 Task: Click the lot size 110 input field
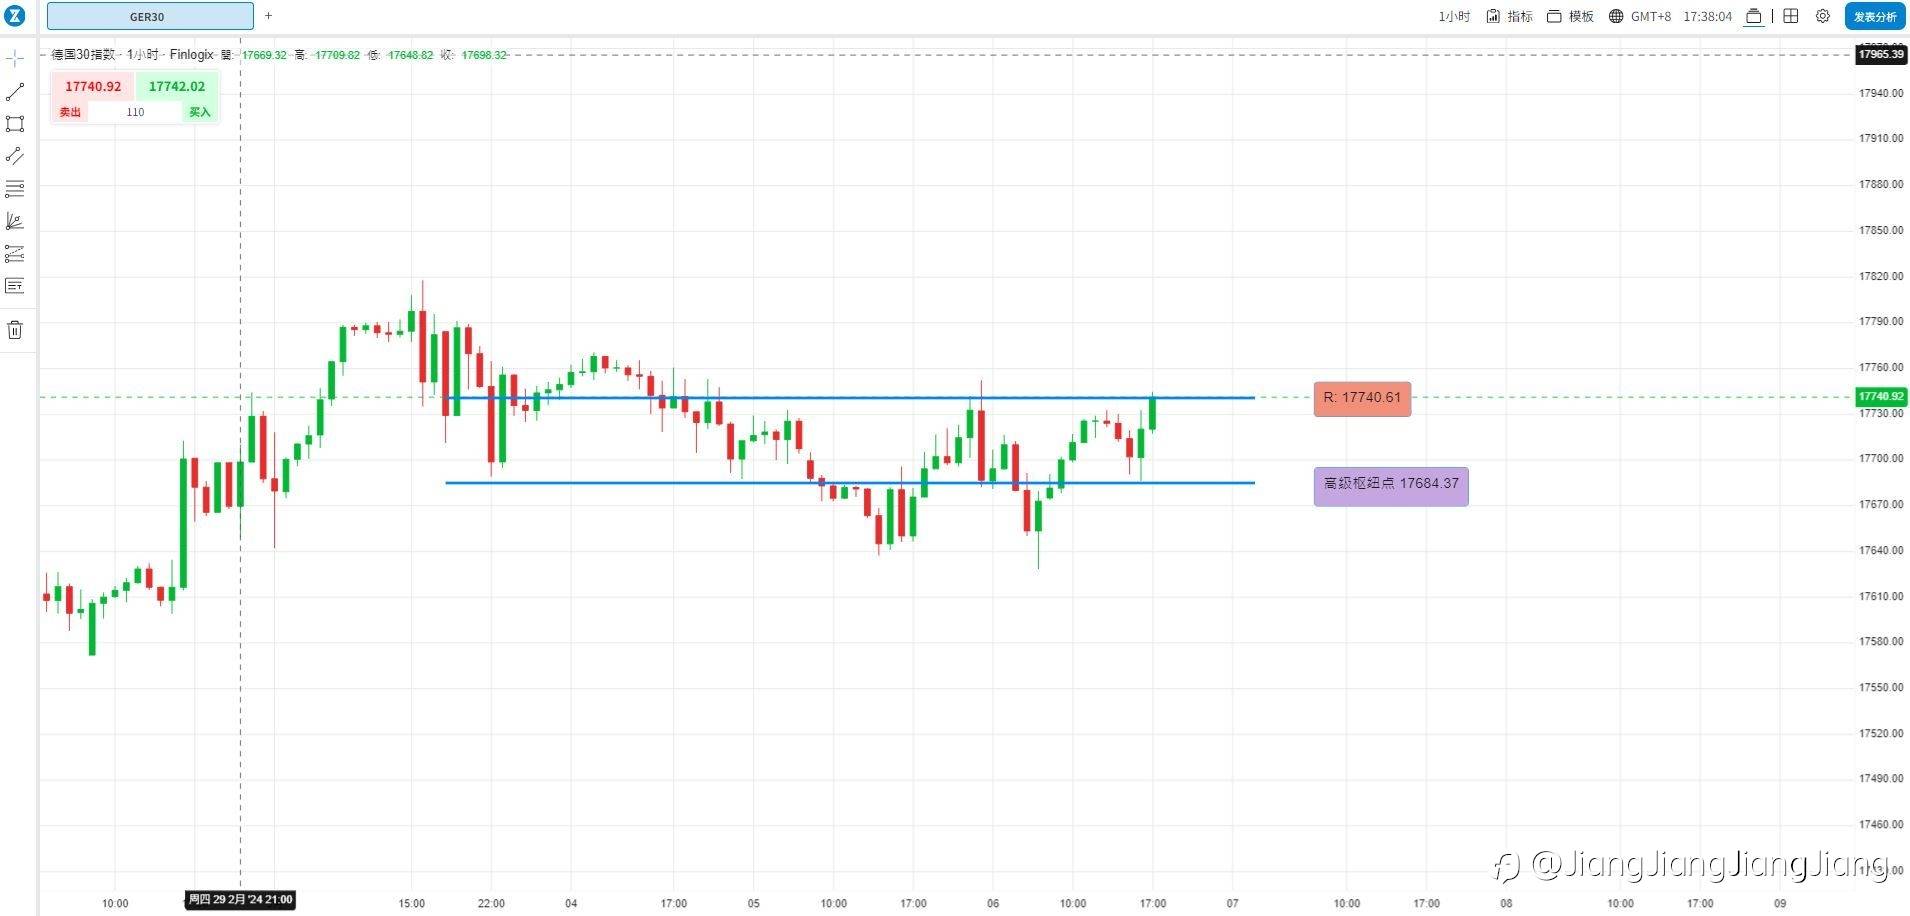[135, 112]
